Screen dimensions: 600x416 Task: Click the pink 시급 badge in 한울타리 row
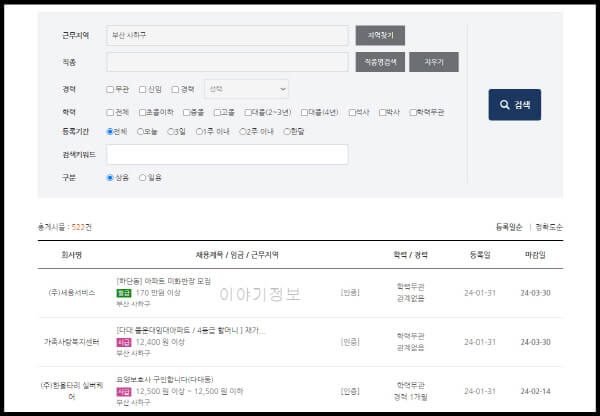[x=124, y=392]
